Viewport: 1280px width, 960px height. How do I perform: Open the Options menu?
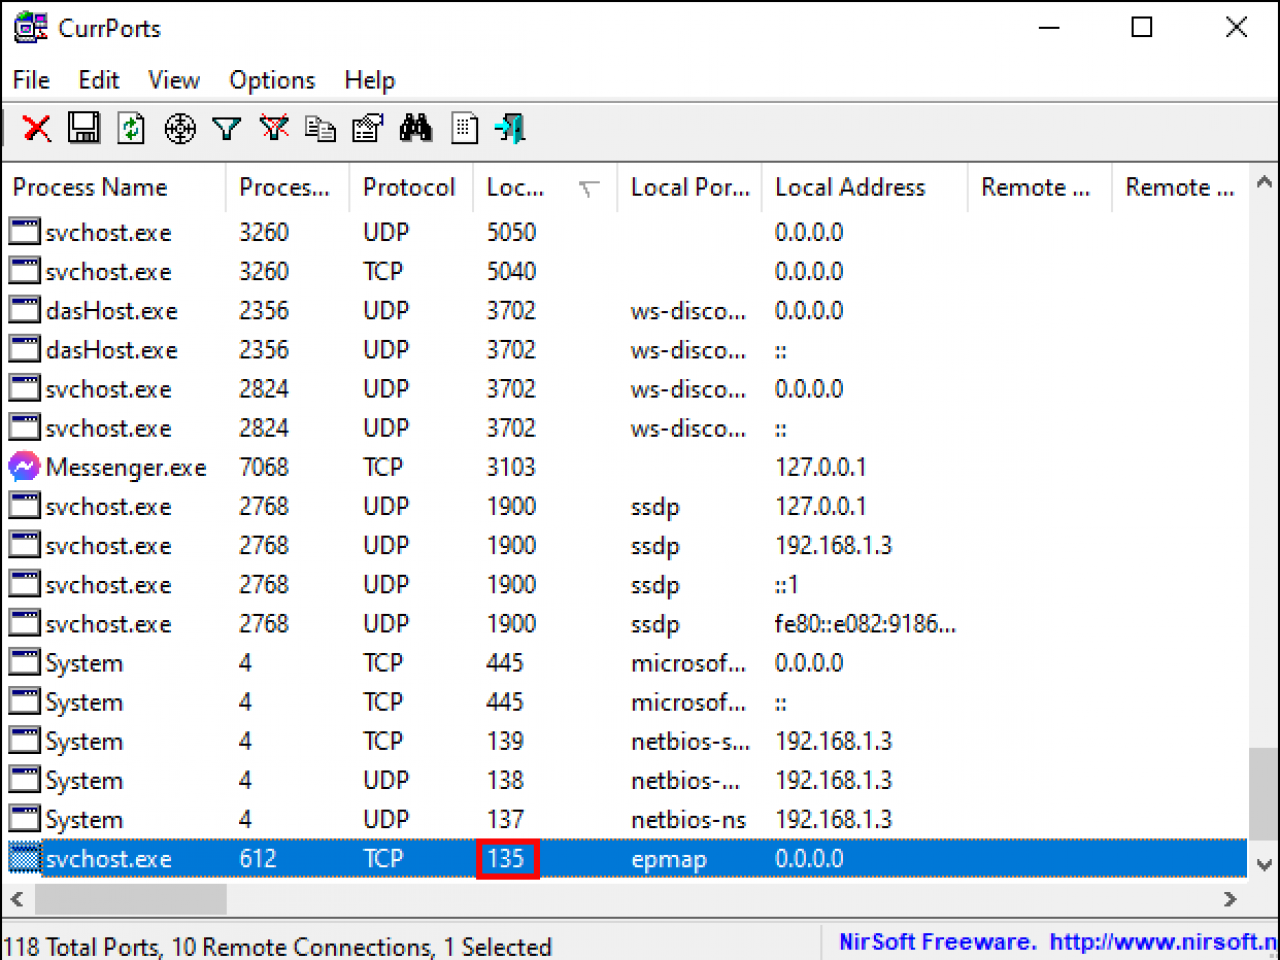tap(272, 80)
